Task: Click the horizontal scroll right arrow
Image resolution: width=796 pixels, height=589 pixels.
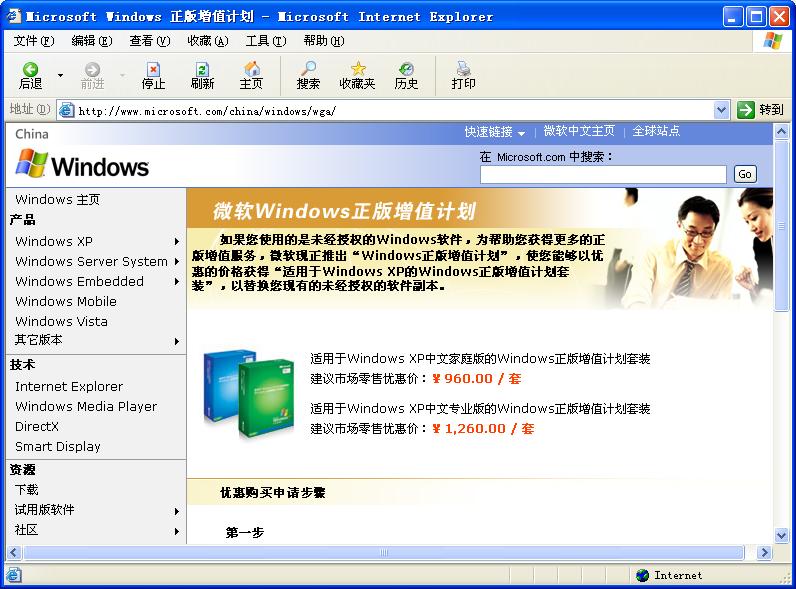Action: pyautogui.click(x=764, y=552)
